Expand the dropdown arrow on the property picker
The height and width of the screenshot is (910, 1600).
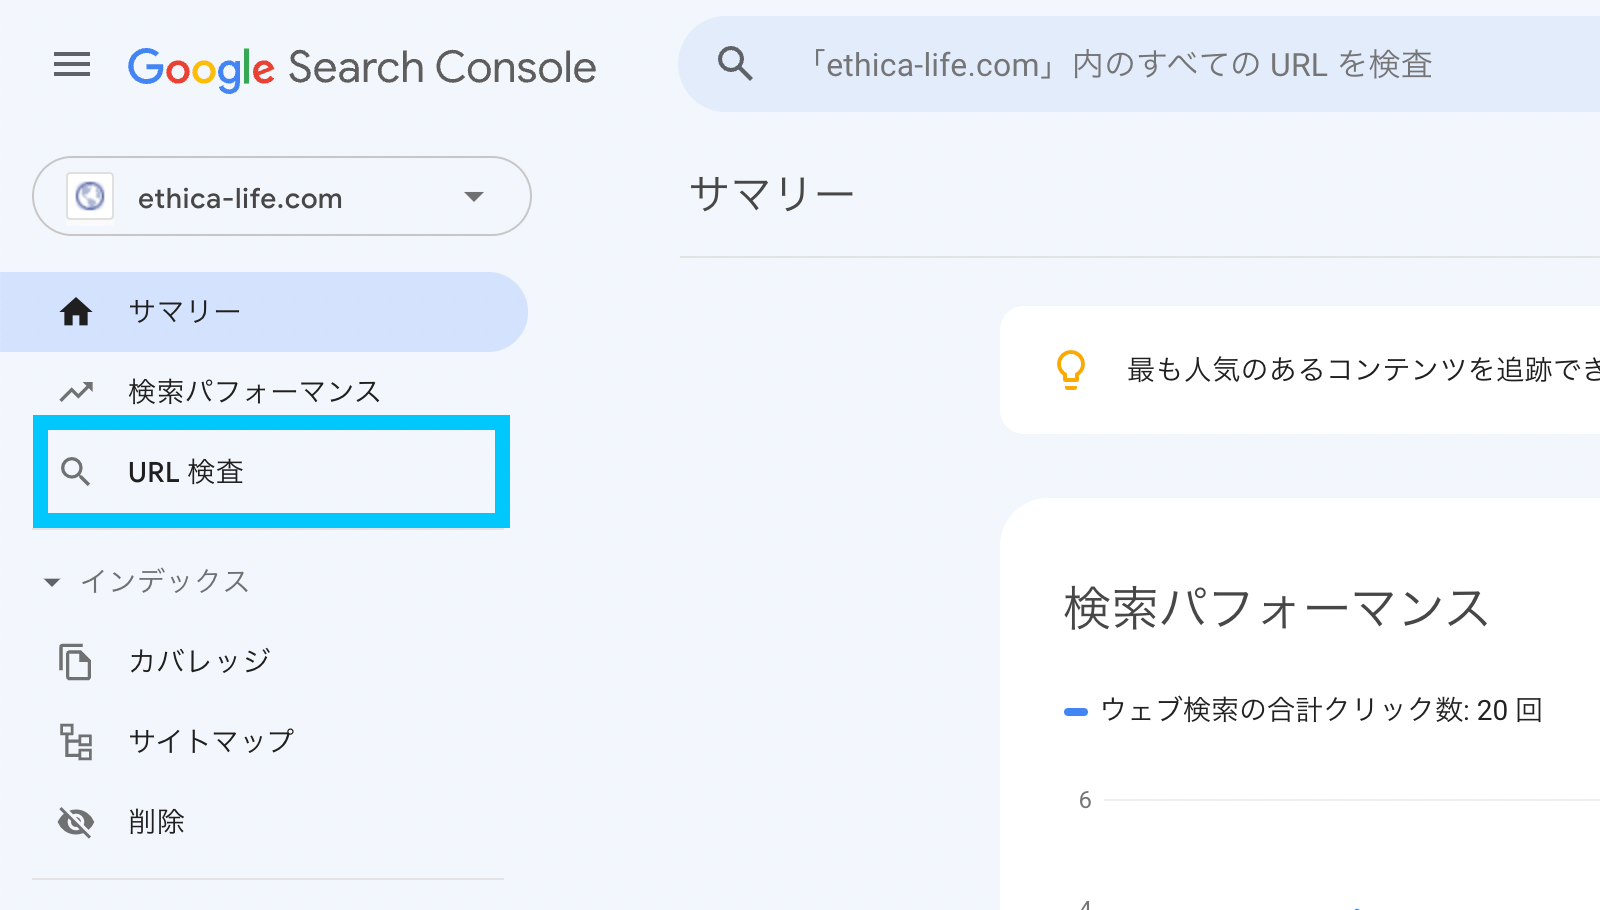[473, 197]
